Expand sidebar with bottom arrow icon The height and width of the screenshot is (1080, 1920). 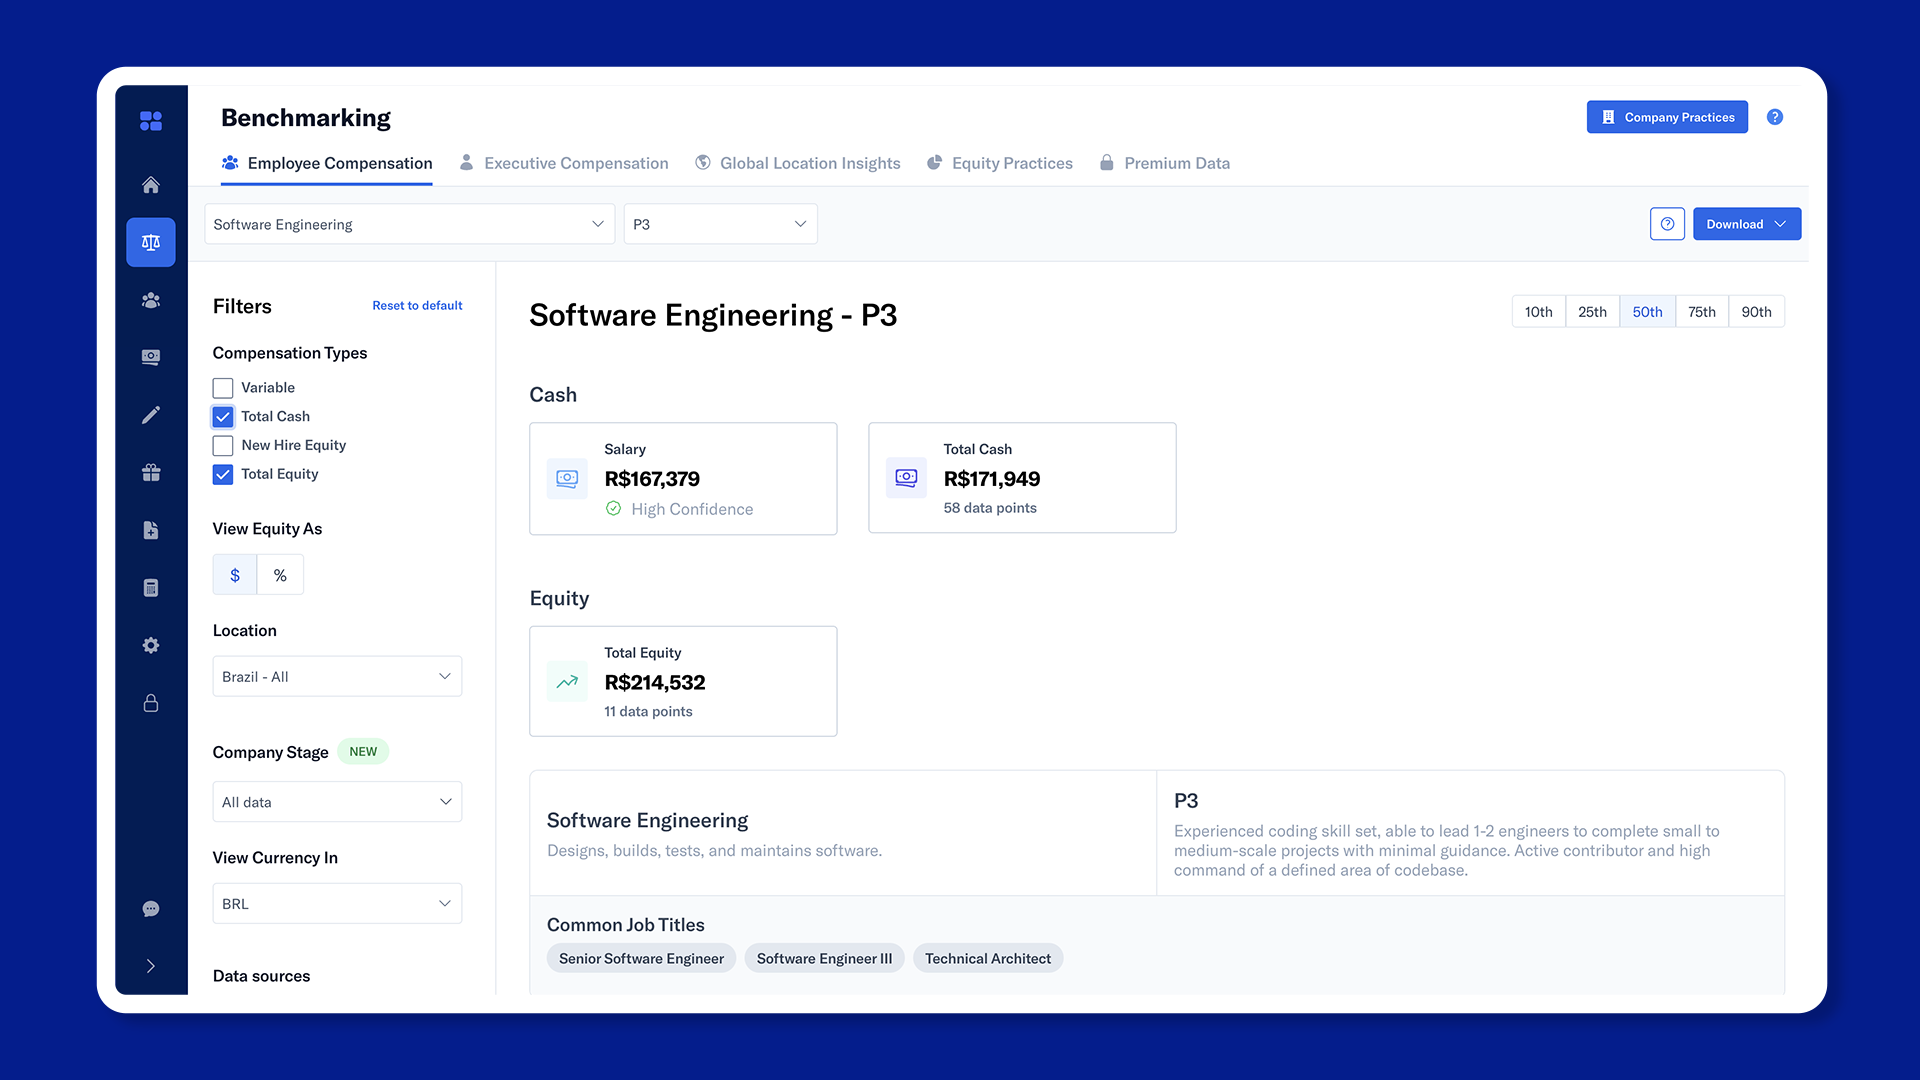[x=151, y=966]
